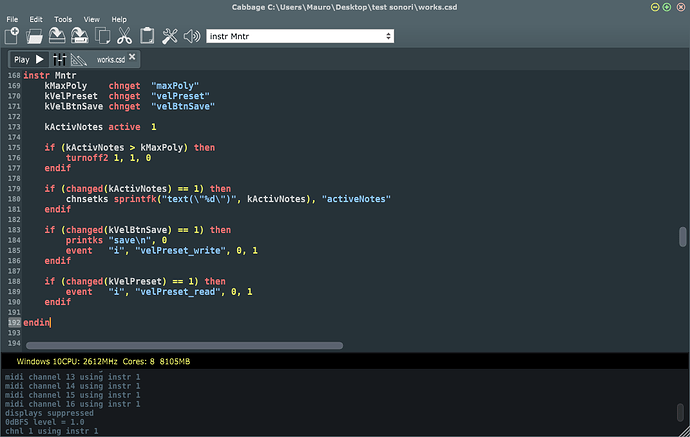The image size is (690, 437).
Task: Click 'displays suppressed' console line
Action: click(49, 413)
